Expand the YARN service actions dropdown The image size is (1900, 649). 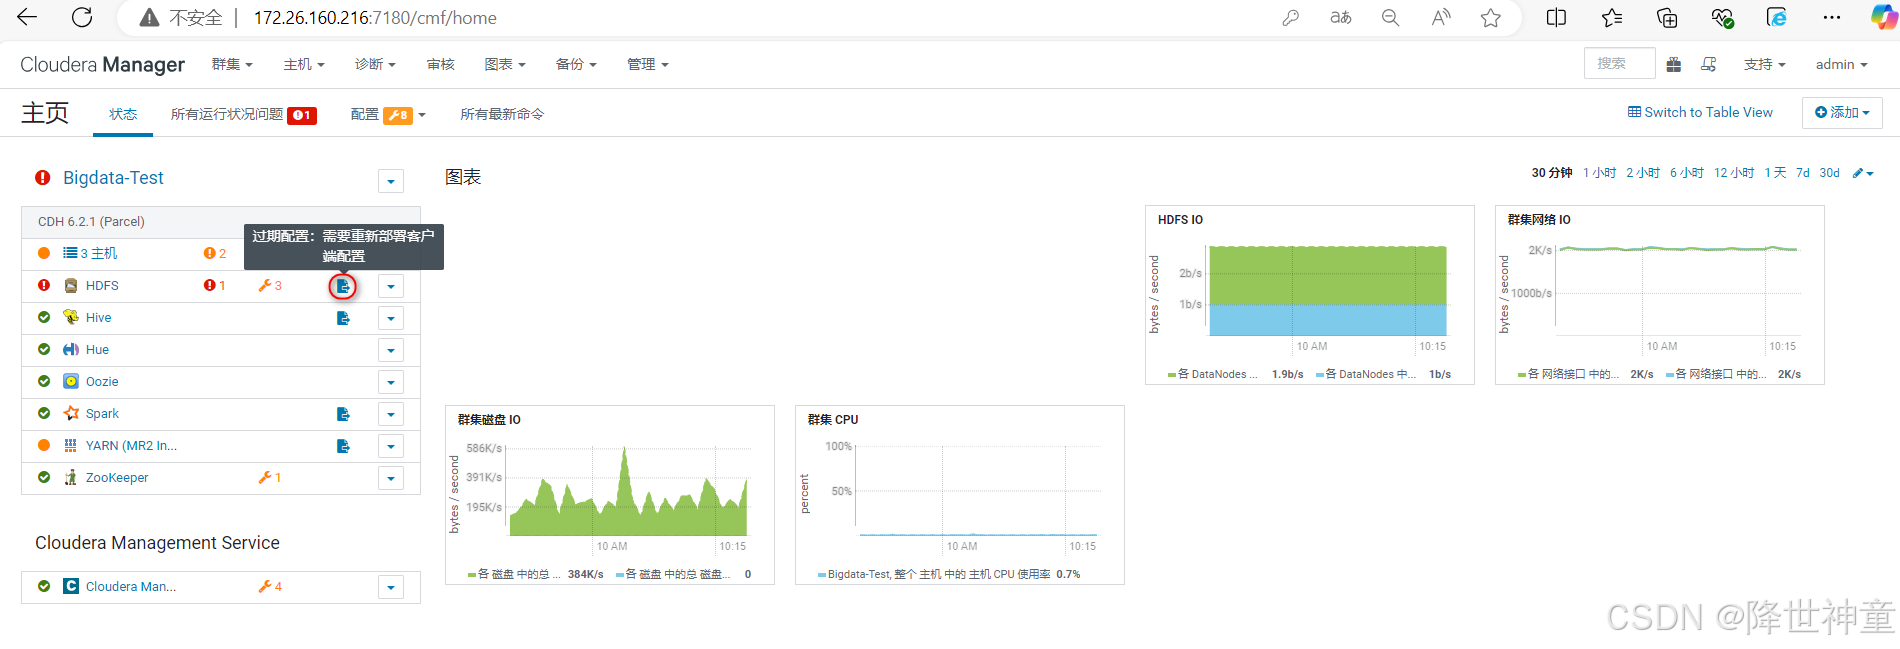[x=391, y=446]
